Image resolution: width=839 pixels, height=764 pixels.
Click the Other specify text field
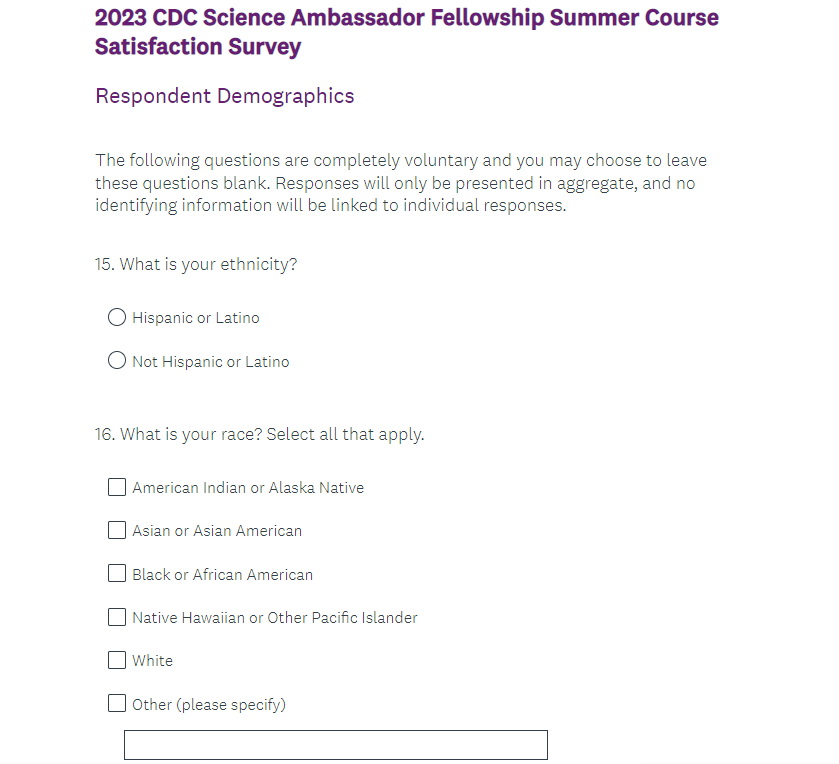pos(335,745)
